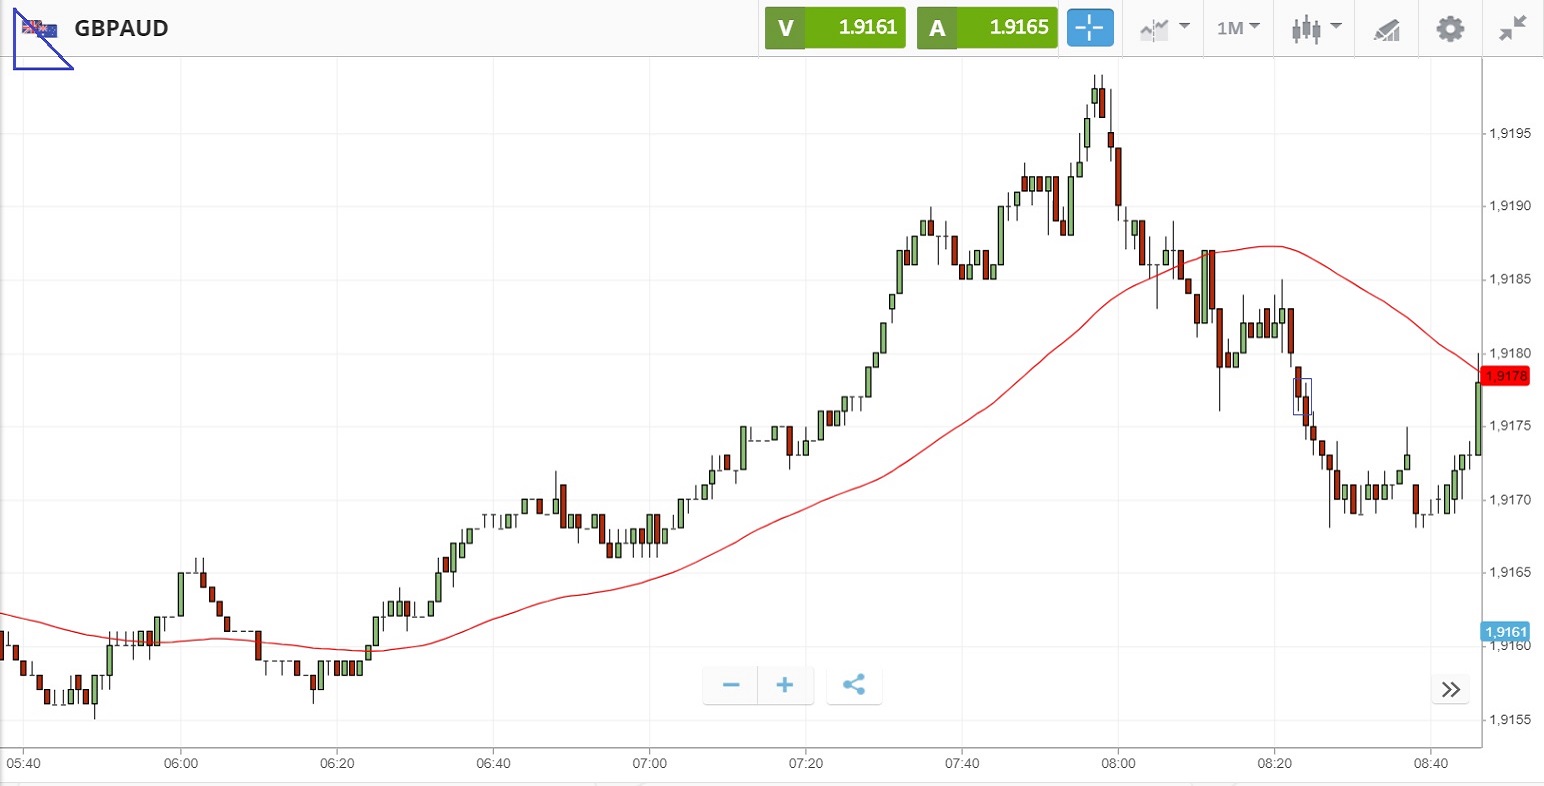
Task: Collapse chart with the shrink arrows icon
Action: 1513,28
